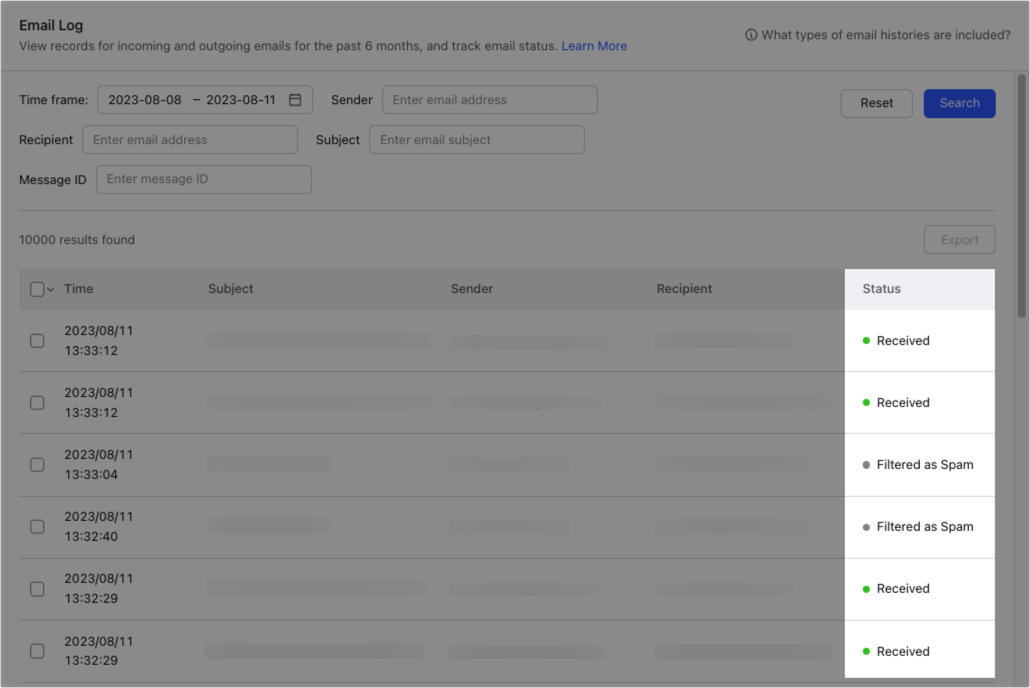Focus the Subject input field

pyautogui.click(x=477, y=139)
